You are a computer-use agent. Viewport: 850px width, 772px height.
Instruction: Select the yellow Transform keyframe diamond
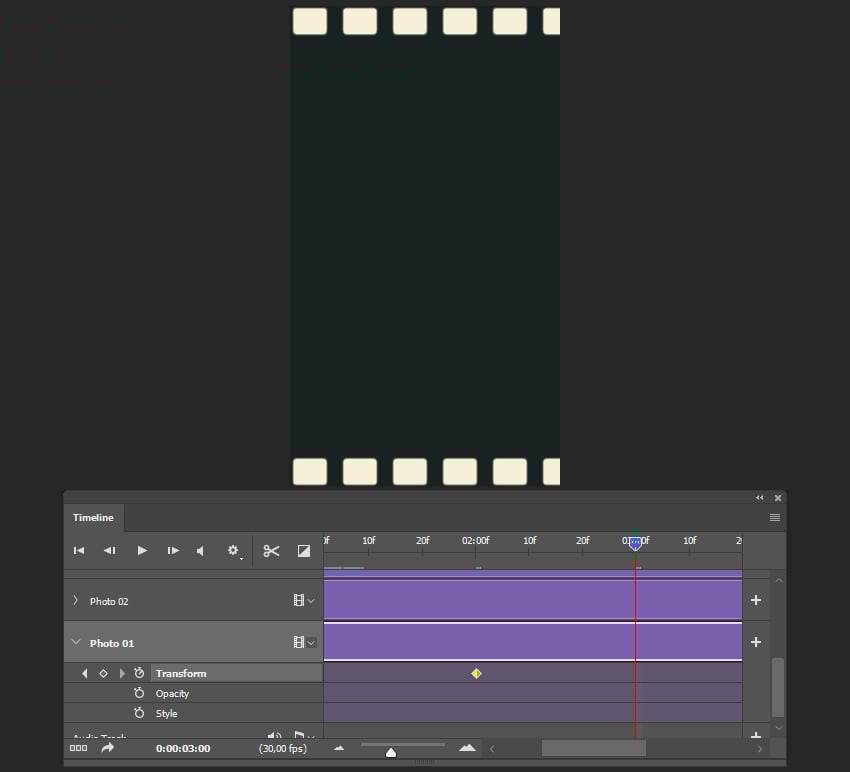coord(477,673)
